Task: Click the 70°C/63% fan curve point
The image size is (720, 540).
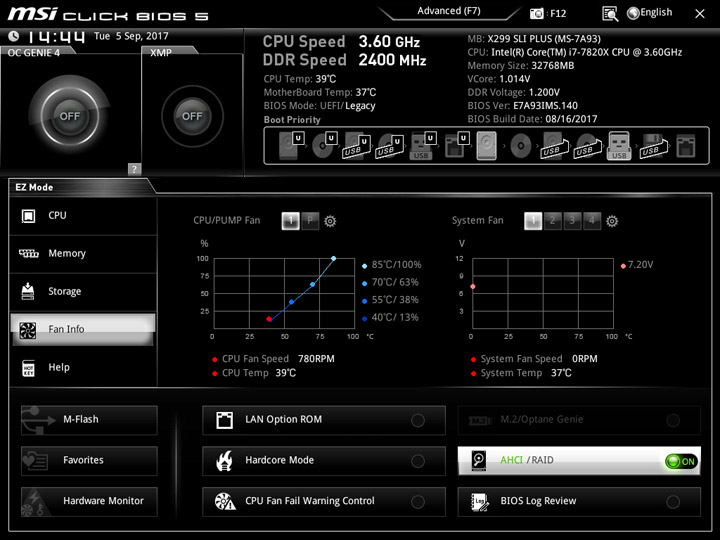Action: pyautogui.click(x=313, y=285)
